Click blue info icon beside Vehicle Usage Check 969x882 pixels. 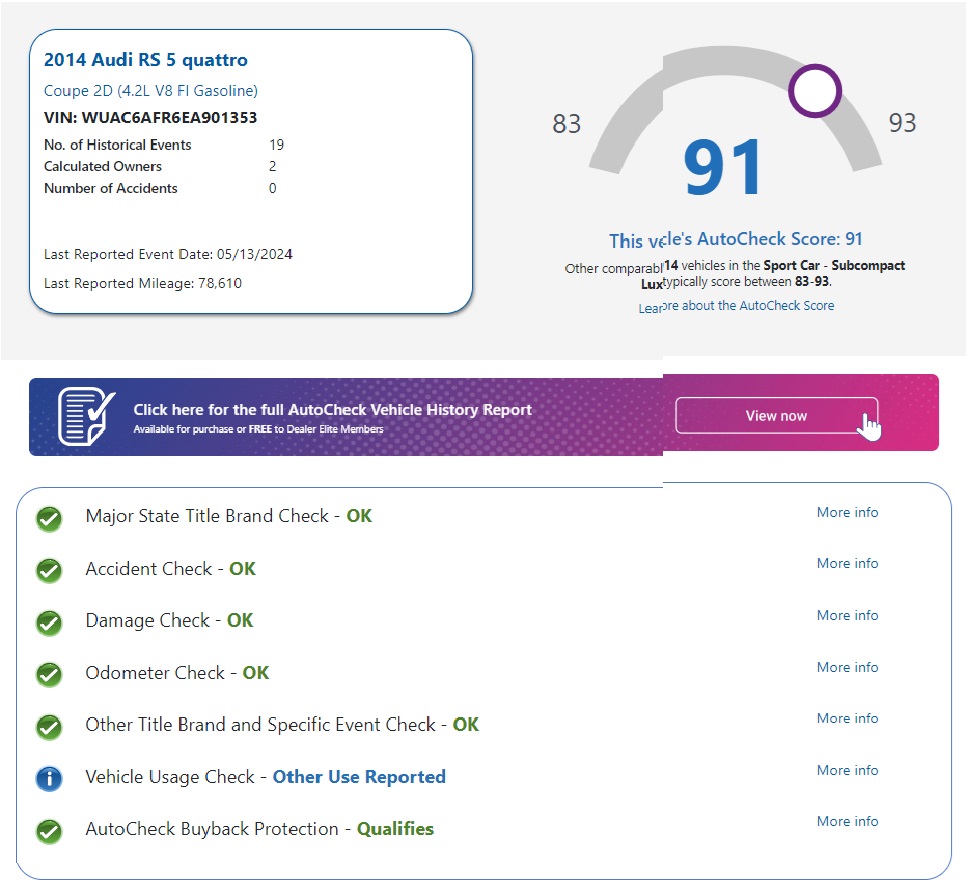click(49, 779)
